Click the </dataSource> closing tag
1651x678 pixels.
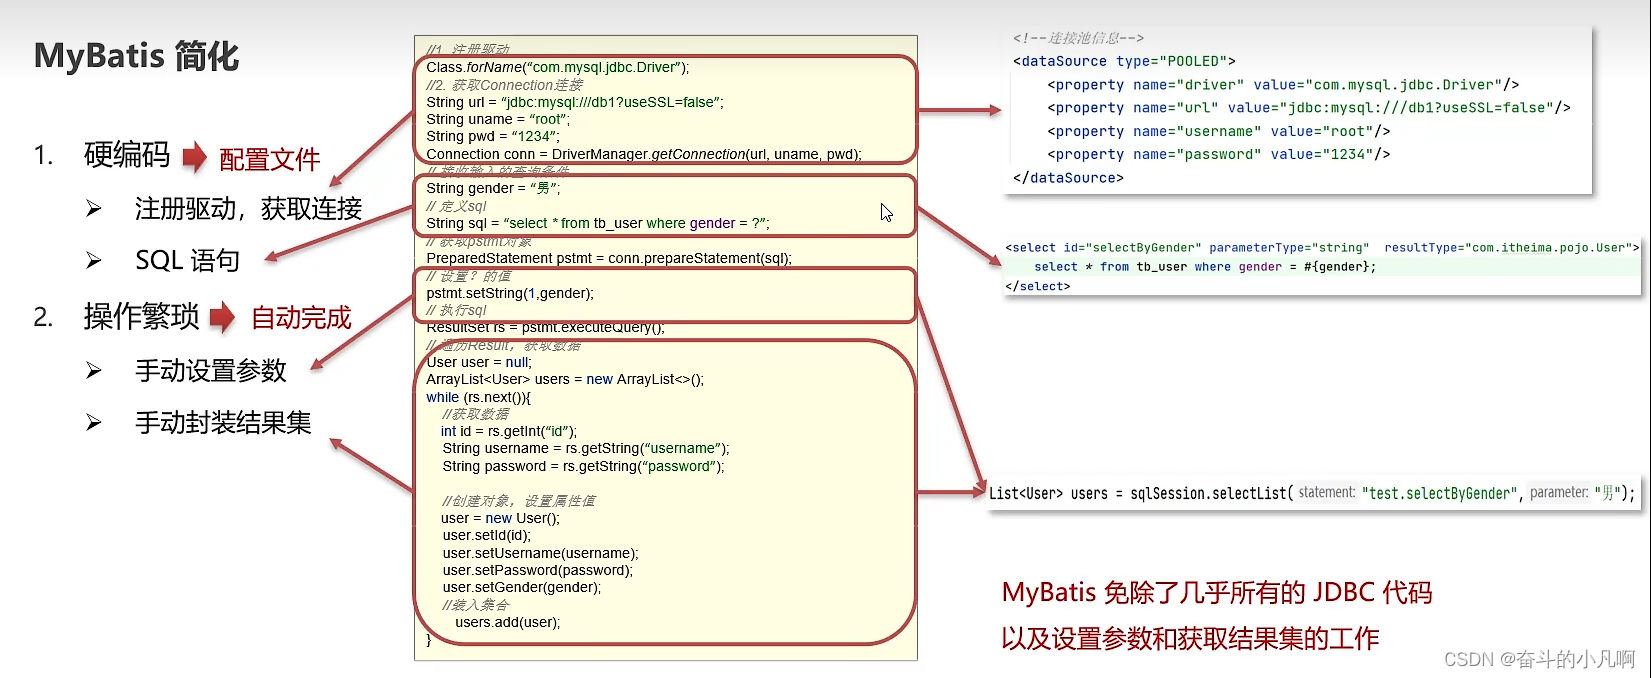click(x=1068, y=178)
